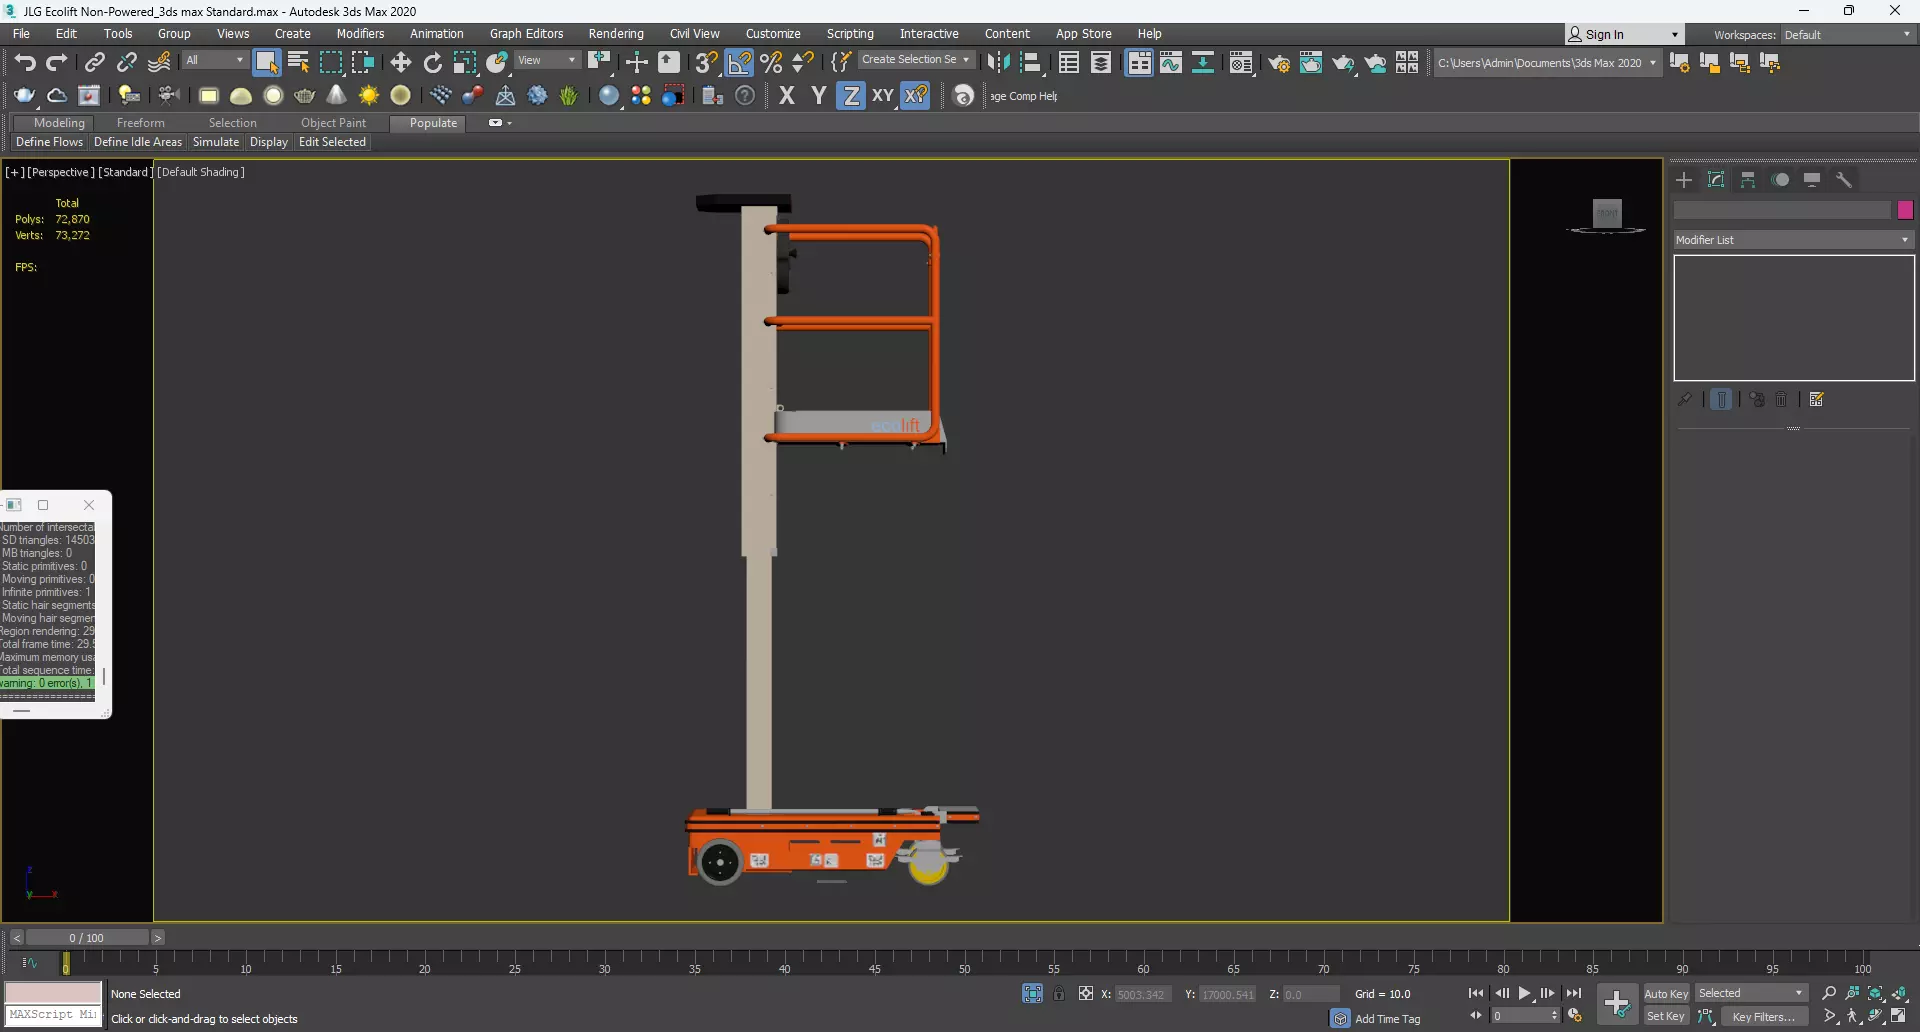
Task: Toggle Z axis constraint button
Action: click(x=851, y=95)
